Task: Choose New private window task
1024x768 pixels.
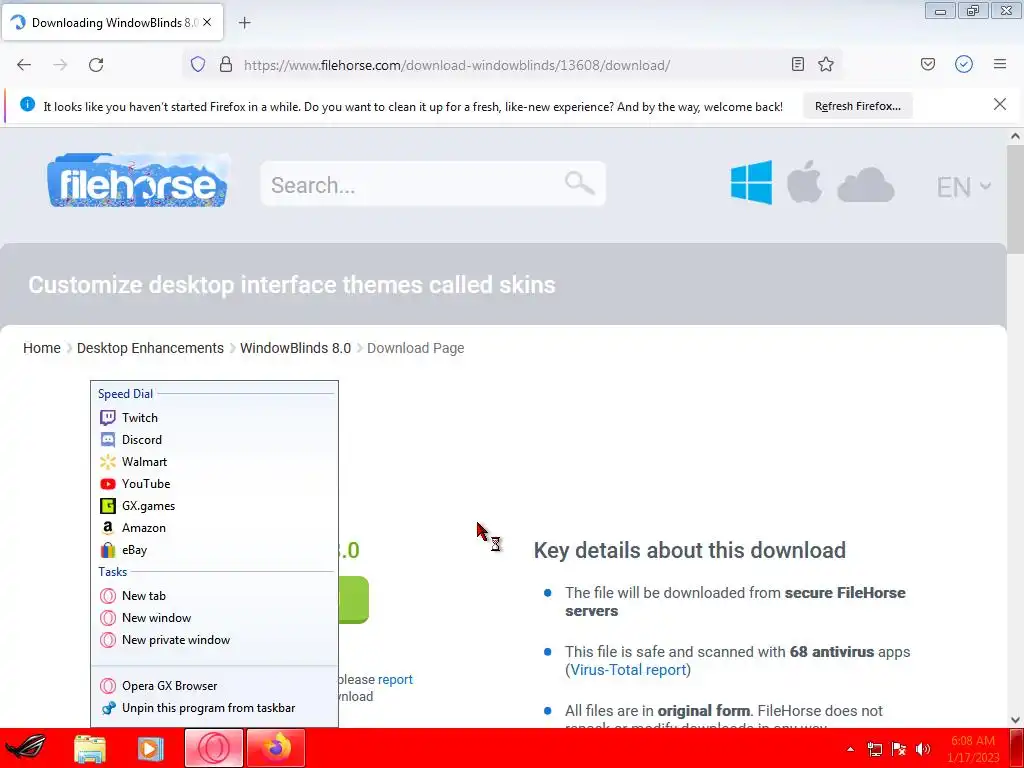Action: 214,640
